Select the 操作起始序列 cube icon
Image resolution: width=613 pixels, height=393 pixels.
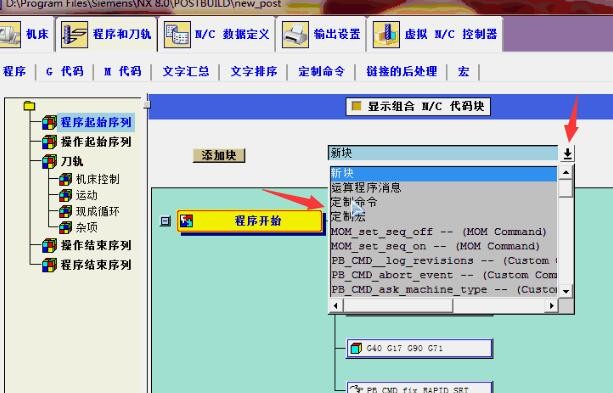click(x=49, y=142)
